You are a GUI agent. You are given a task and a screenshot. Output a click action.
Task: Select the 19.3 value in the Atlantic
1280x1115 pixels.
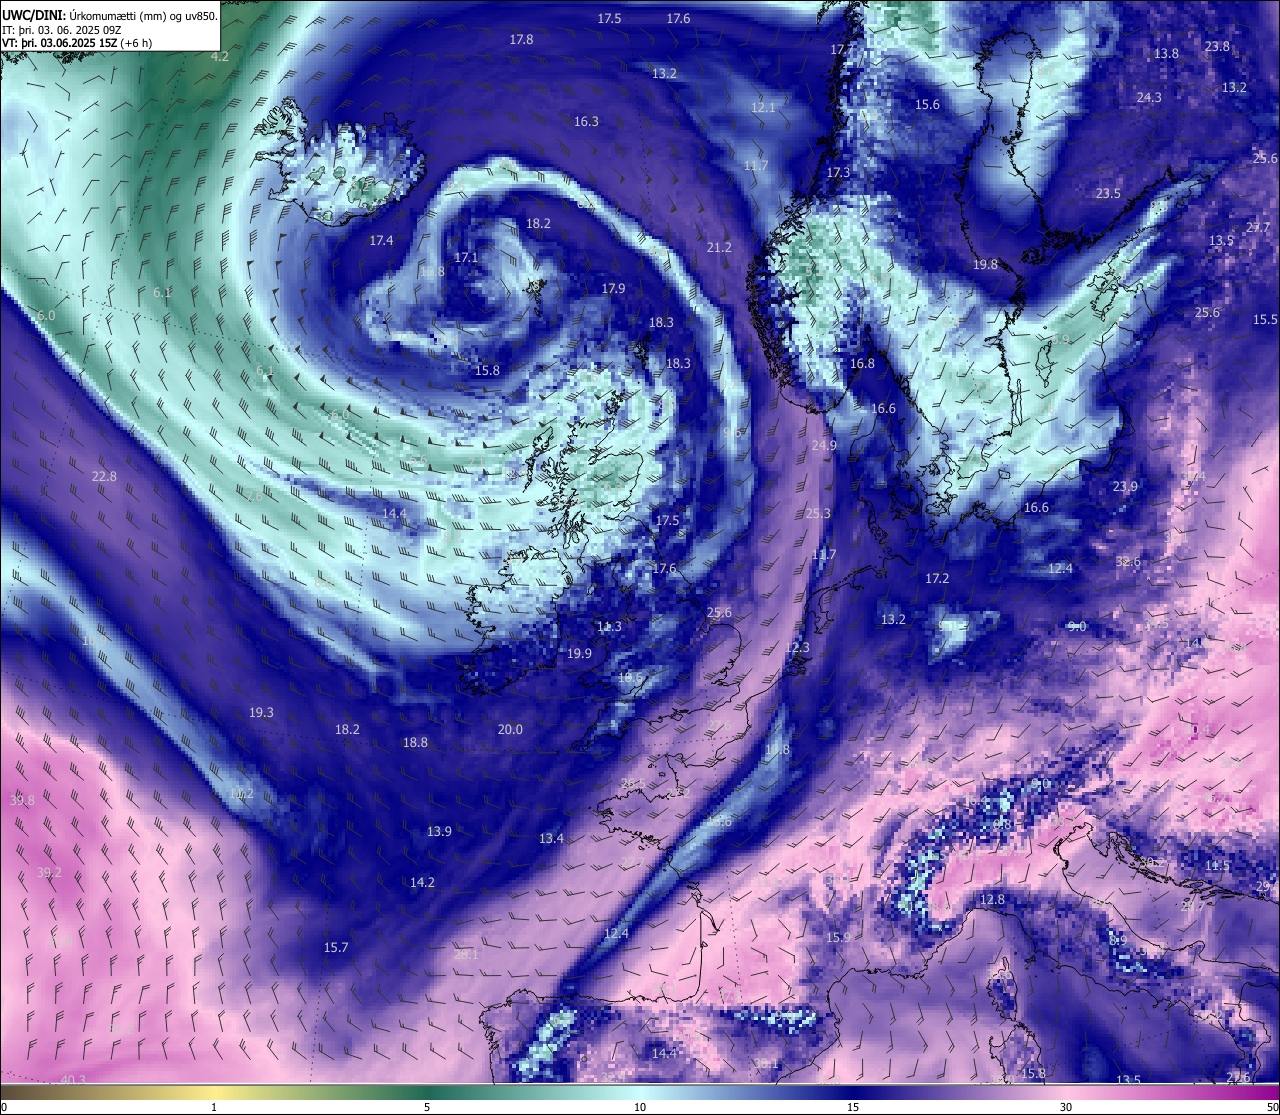(x=261, y=713)
